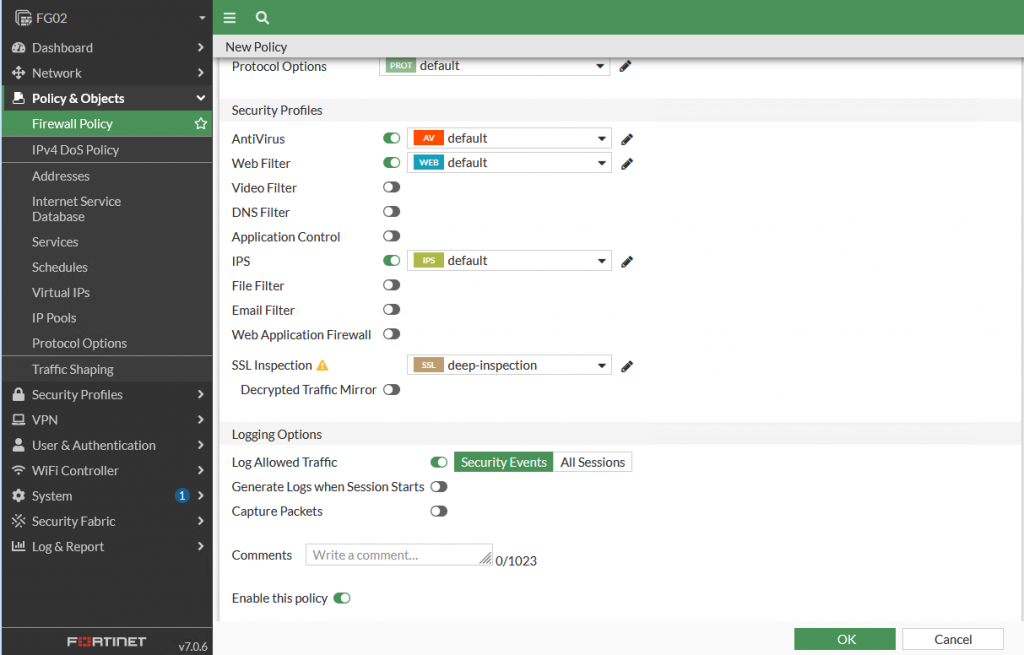Click the edit pencil next to Web Filter profile
This screenshot has height=655, width=1024.
pos(627,163)
